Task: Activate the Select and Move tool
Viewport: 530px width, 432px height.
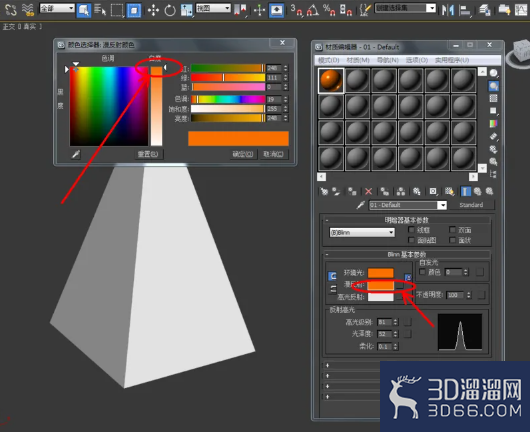Action: pyautogui.click(x=153, y=10)
